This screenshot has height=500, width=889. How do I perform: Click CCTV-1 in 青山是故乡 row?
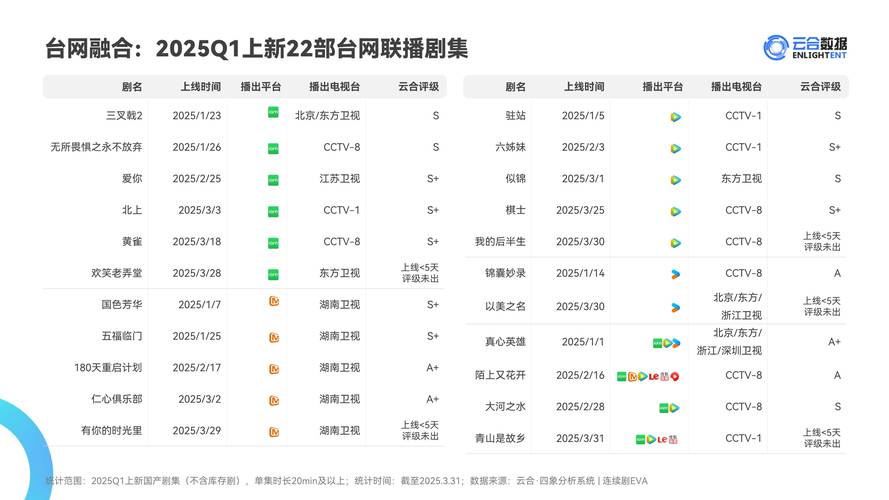click(744, 438)
